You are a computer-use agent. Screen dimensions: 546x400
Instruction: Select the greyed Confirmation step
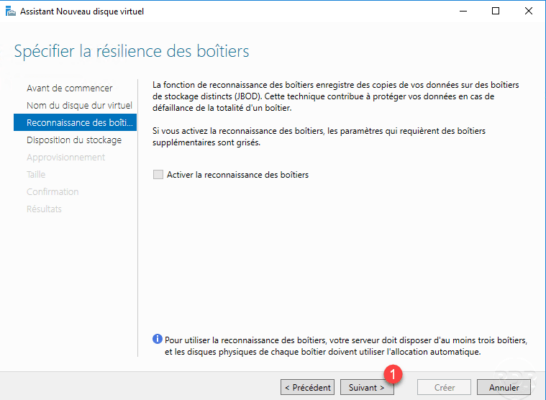pos(53,192)
